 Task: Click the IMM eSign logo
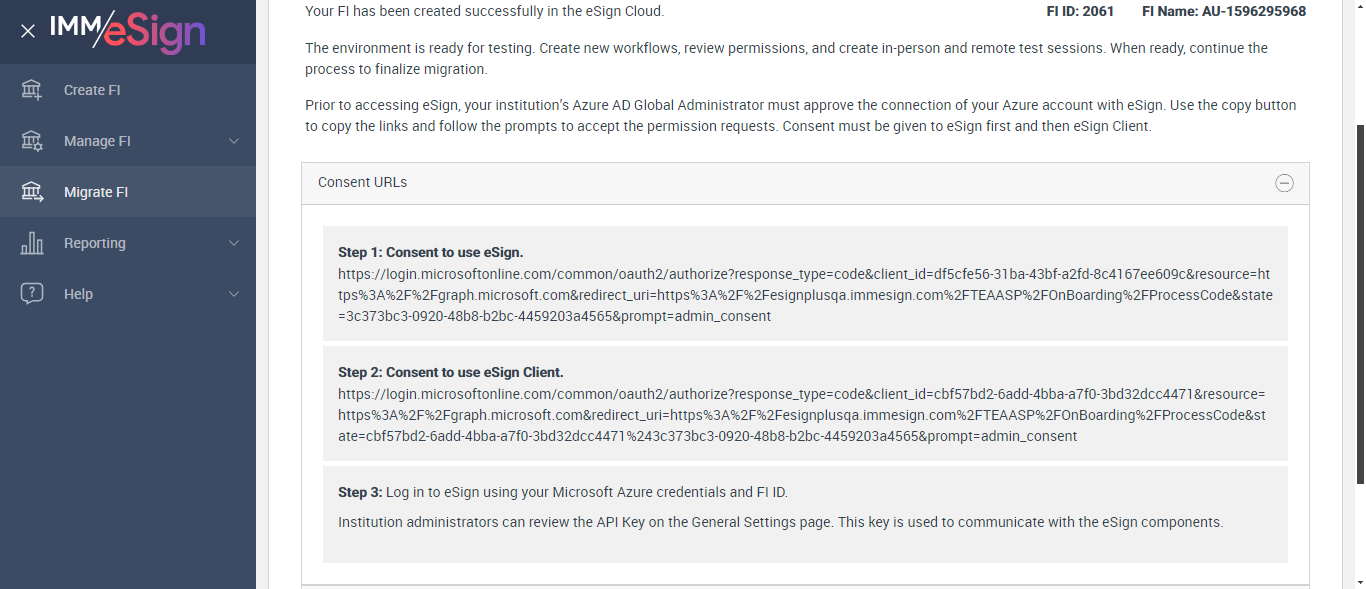(x=128, y=31)
